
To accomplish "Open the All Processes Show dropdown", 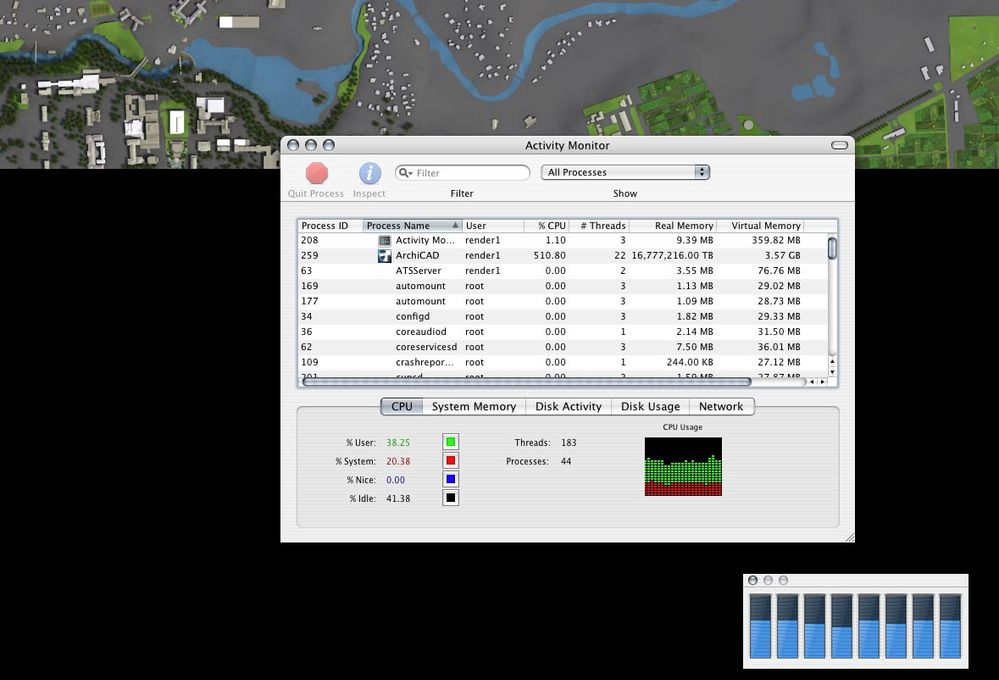I will click(625, 172).
